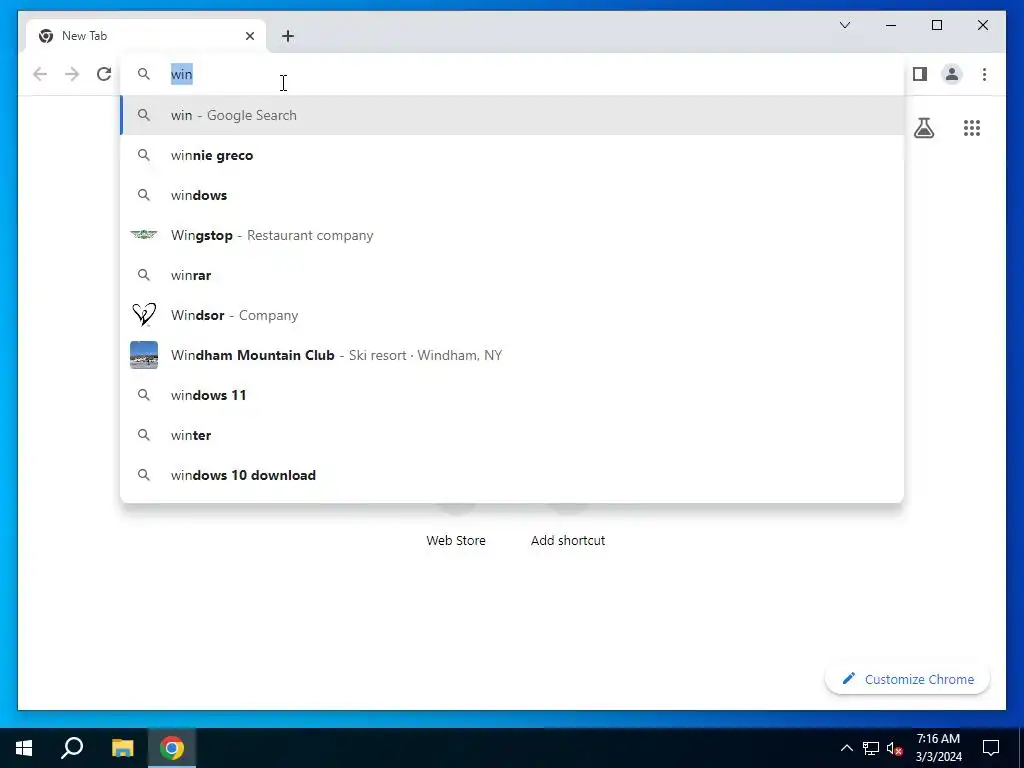Click the Windham Mountain Club thumbnail
This screenshot has width=1024, height=768.
coord(144,355)
